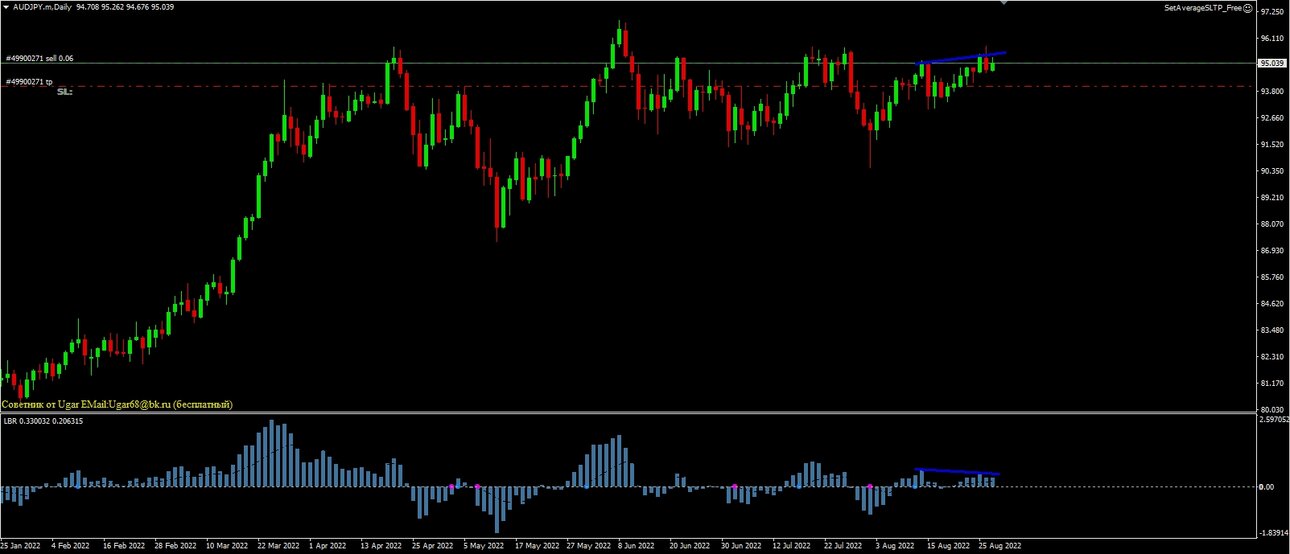Click the -1.83914 indicator scale value
The height and width of the screenshot is (554, 1290).
pyautogui.click(x=1272, y=533)
